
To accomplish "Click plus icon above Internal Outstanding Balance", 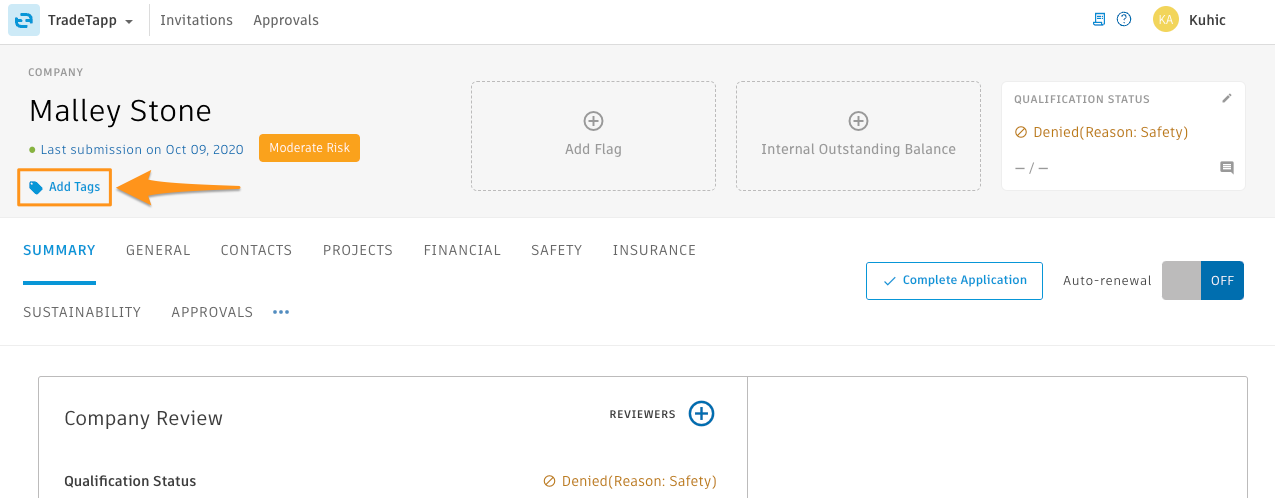I will (858, 121).
